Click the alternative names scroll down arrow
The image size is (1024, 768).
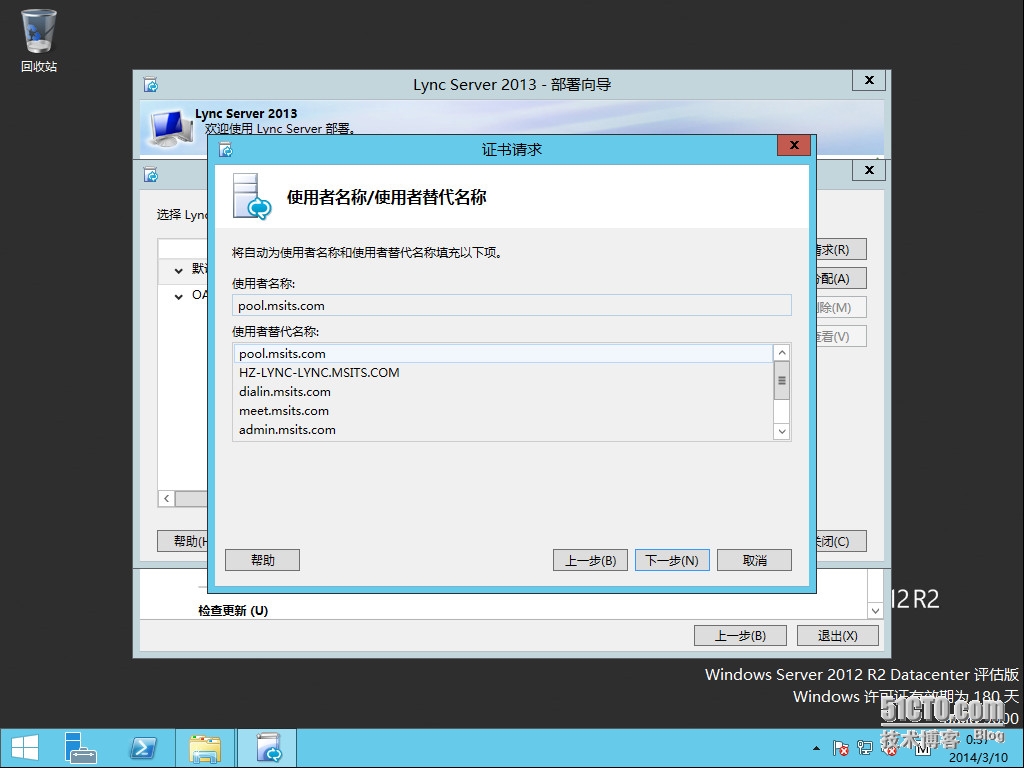[x=782, y=432]
